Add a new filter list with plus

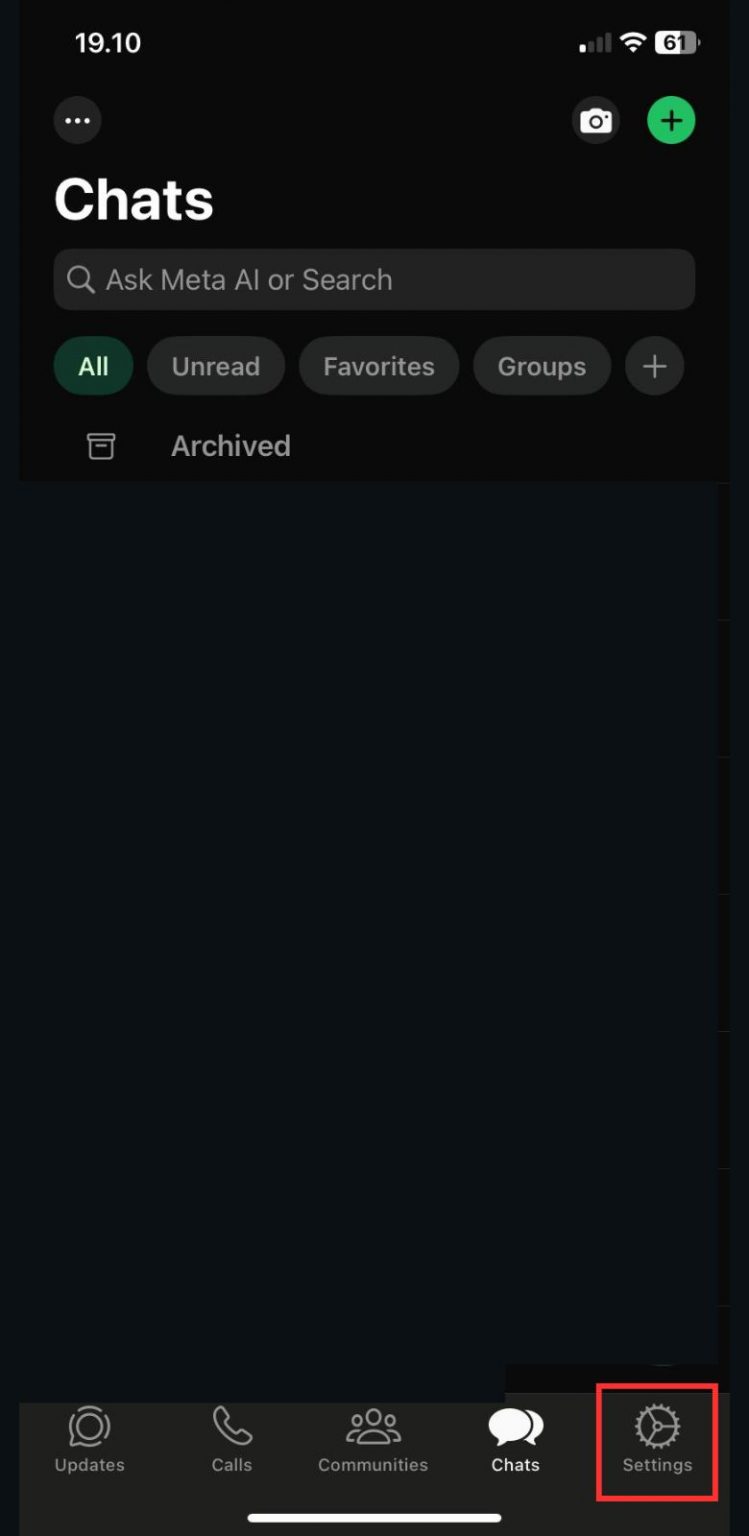pos(655,366)
